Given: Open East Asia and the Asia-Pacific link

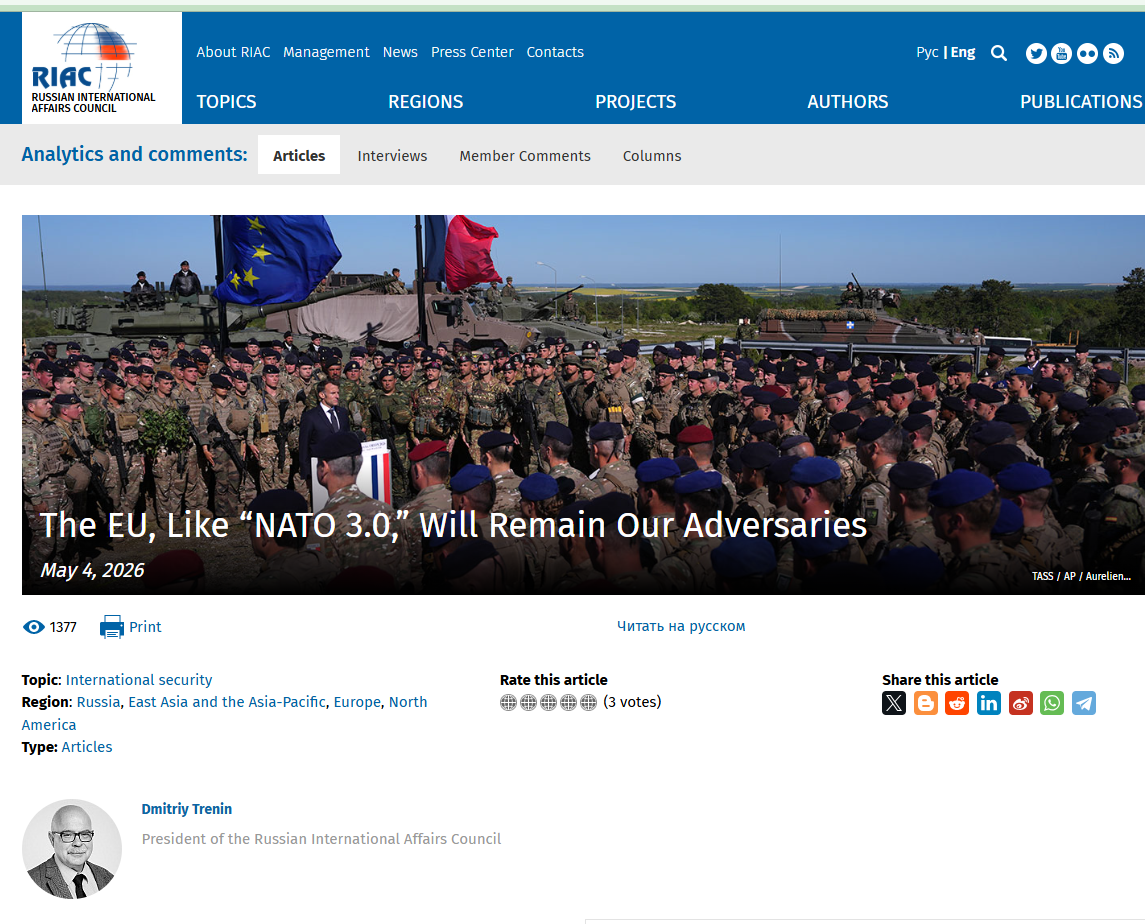Looking at the screenshot, I should pos(227,702).
